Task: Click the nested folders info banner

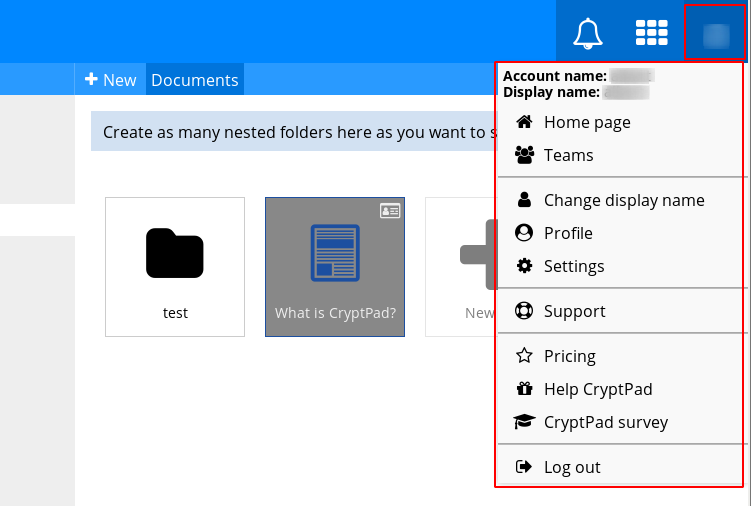Action: pos(294,131)
